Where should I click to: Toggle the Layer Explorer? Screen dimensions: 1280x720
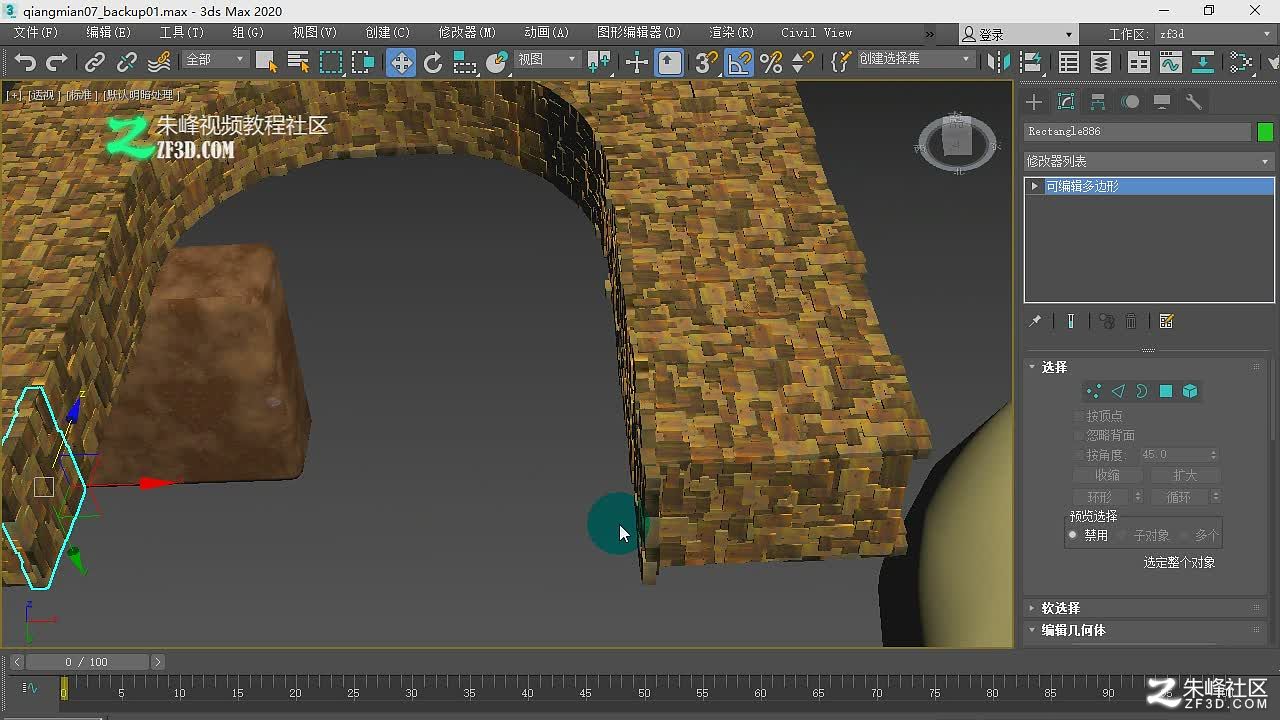1101,62
